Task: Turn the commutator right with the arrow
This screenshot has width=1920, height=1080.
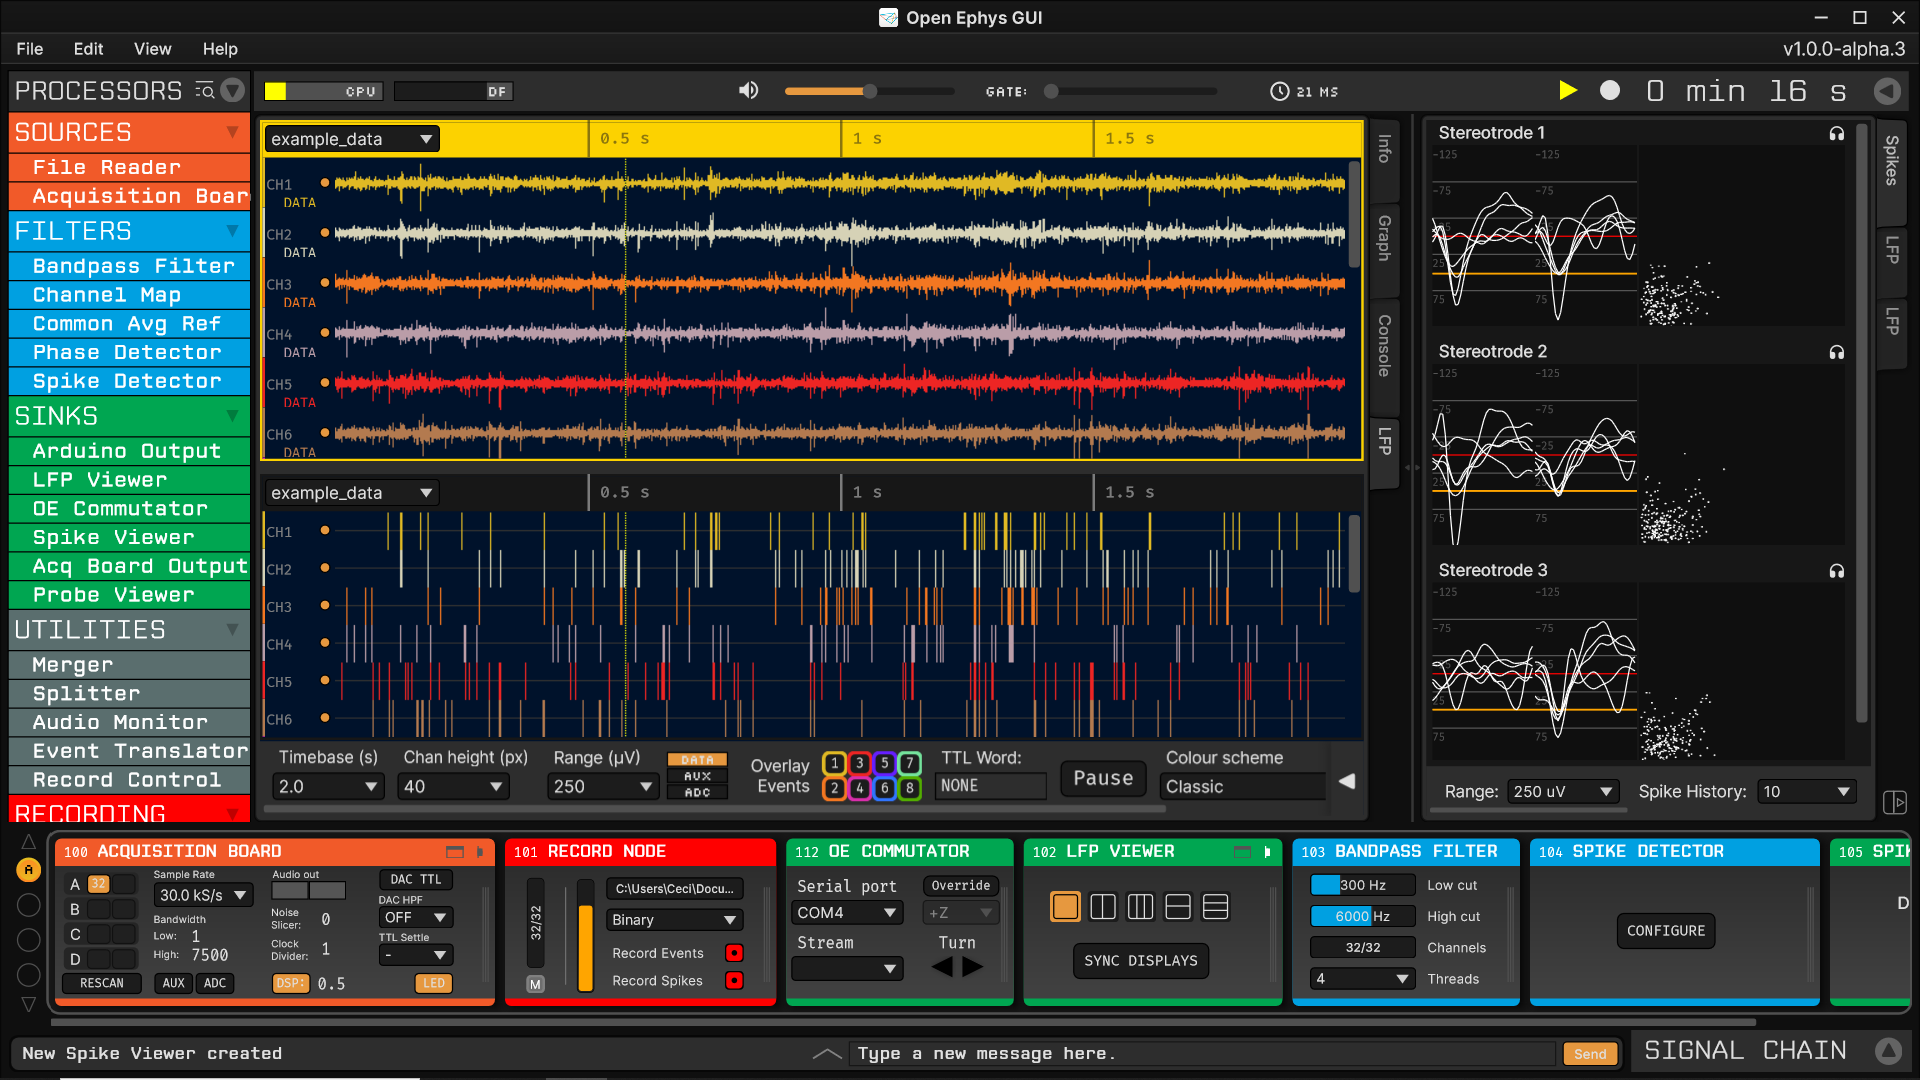Action: click(x=973, y=967)
